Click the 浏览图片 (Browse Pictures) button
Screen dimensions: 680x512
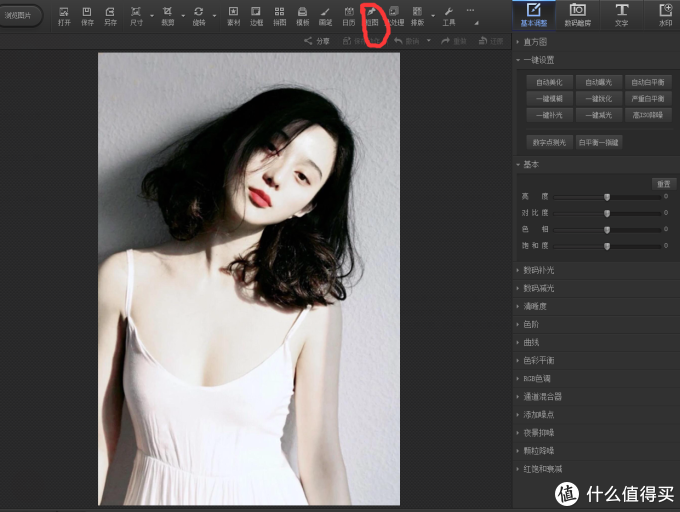pos(20,16)
